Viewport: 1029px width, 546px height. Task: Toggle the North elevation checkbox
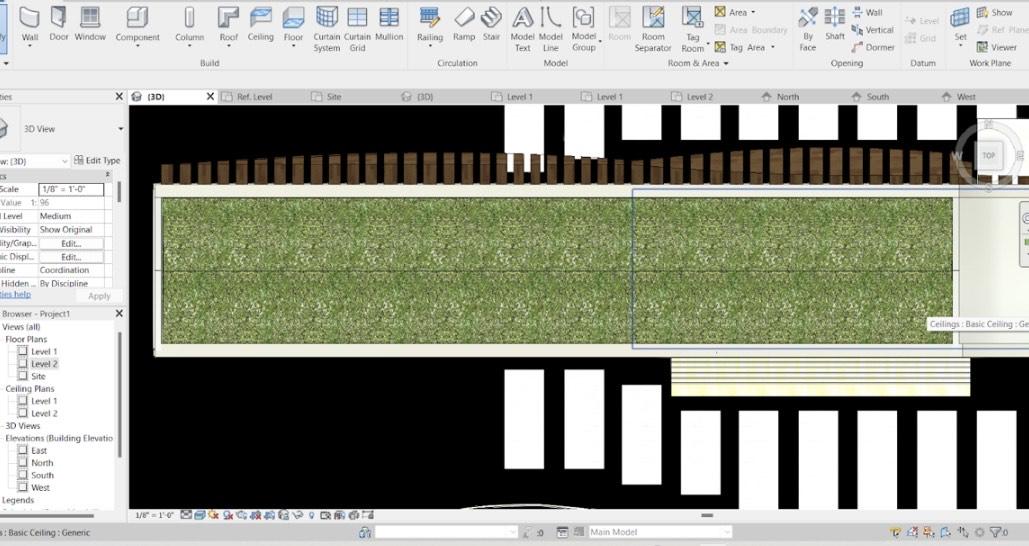23,463
